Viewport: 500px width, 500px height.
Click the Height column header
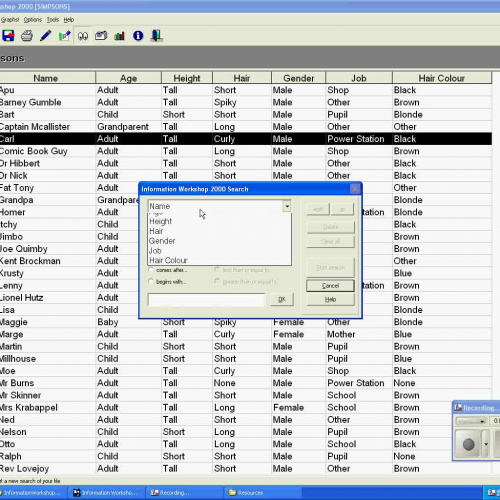pos(187,78)
